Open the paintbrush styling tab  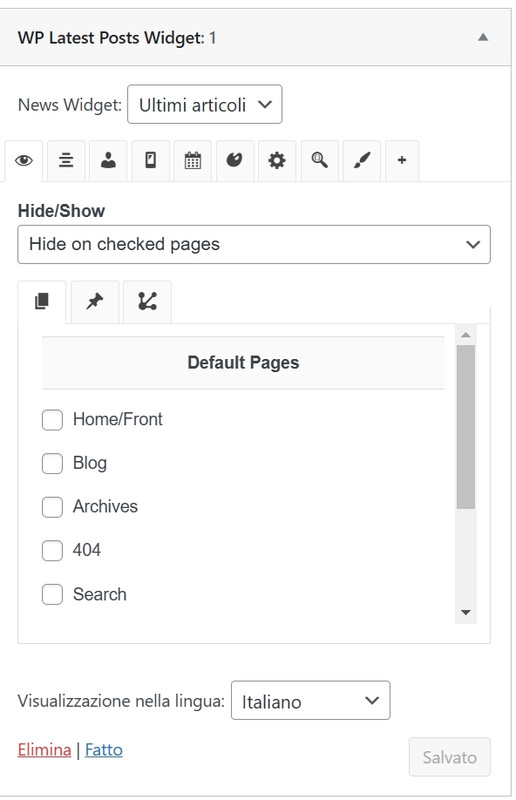coord(362,161)
